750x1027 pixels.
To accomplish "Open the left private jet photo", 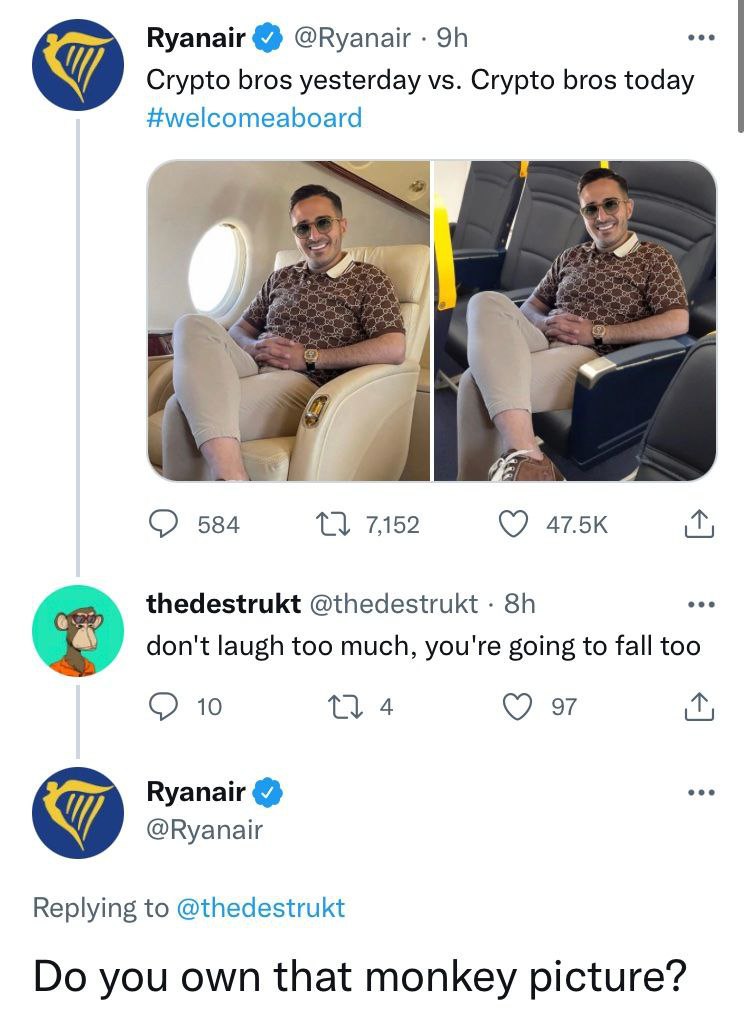I will 289,320.
